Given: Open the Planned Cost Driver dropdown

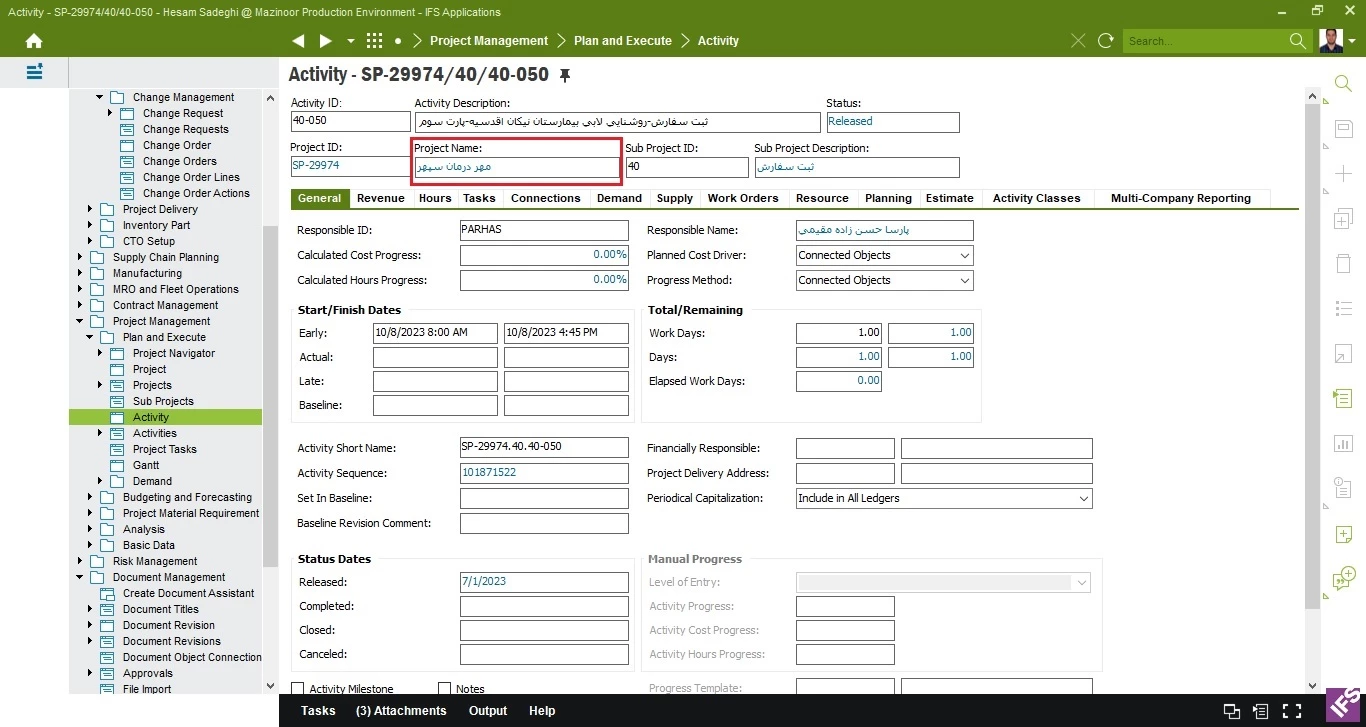Looking at the screenshot, I should 964,256.
